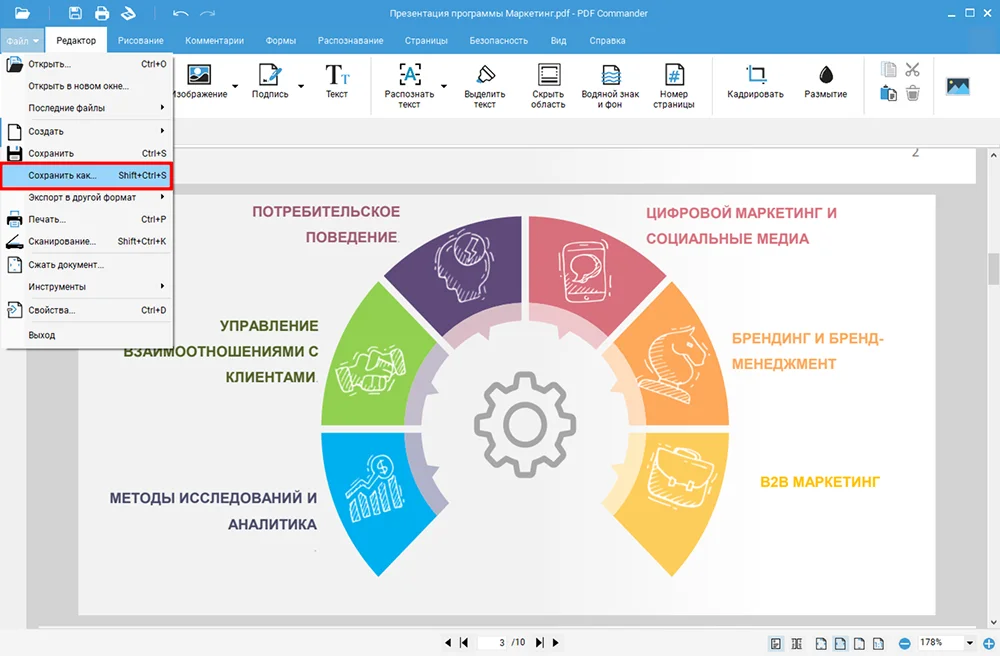Viewport: 1000px width, 656px height.
Task: Click the zoom out minus button
Action: click(904, 643)
